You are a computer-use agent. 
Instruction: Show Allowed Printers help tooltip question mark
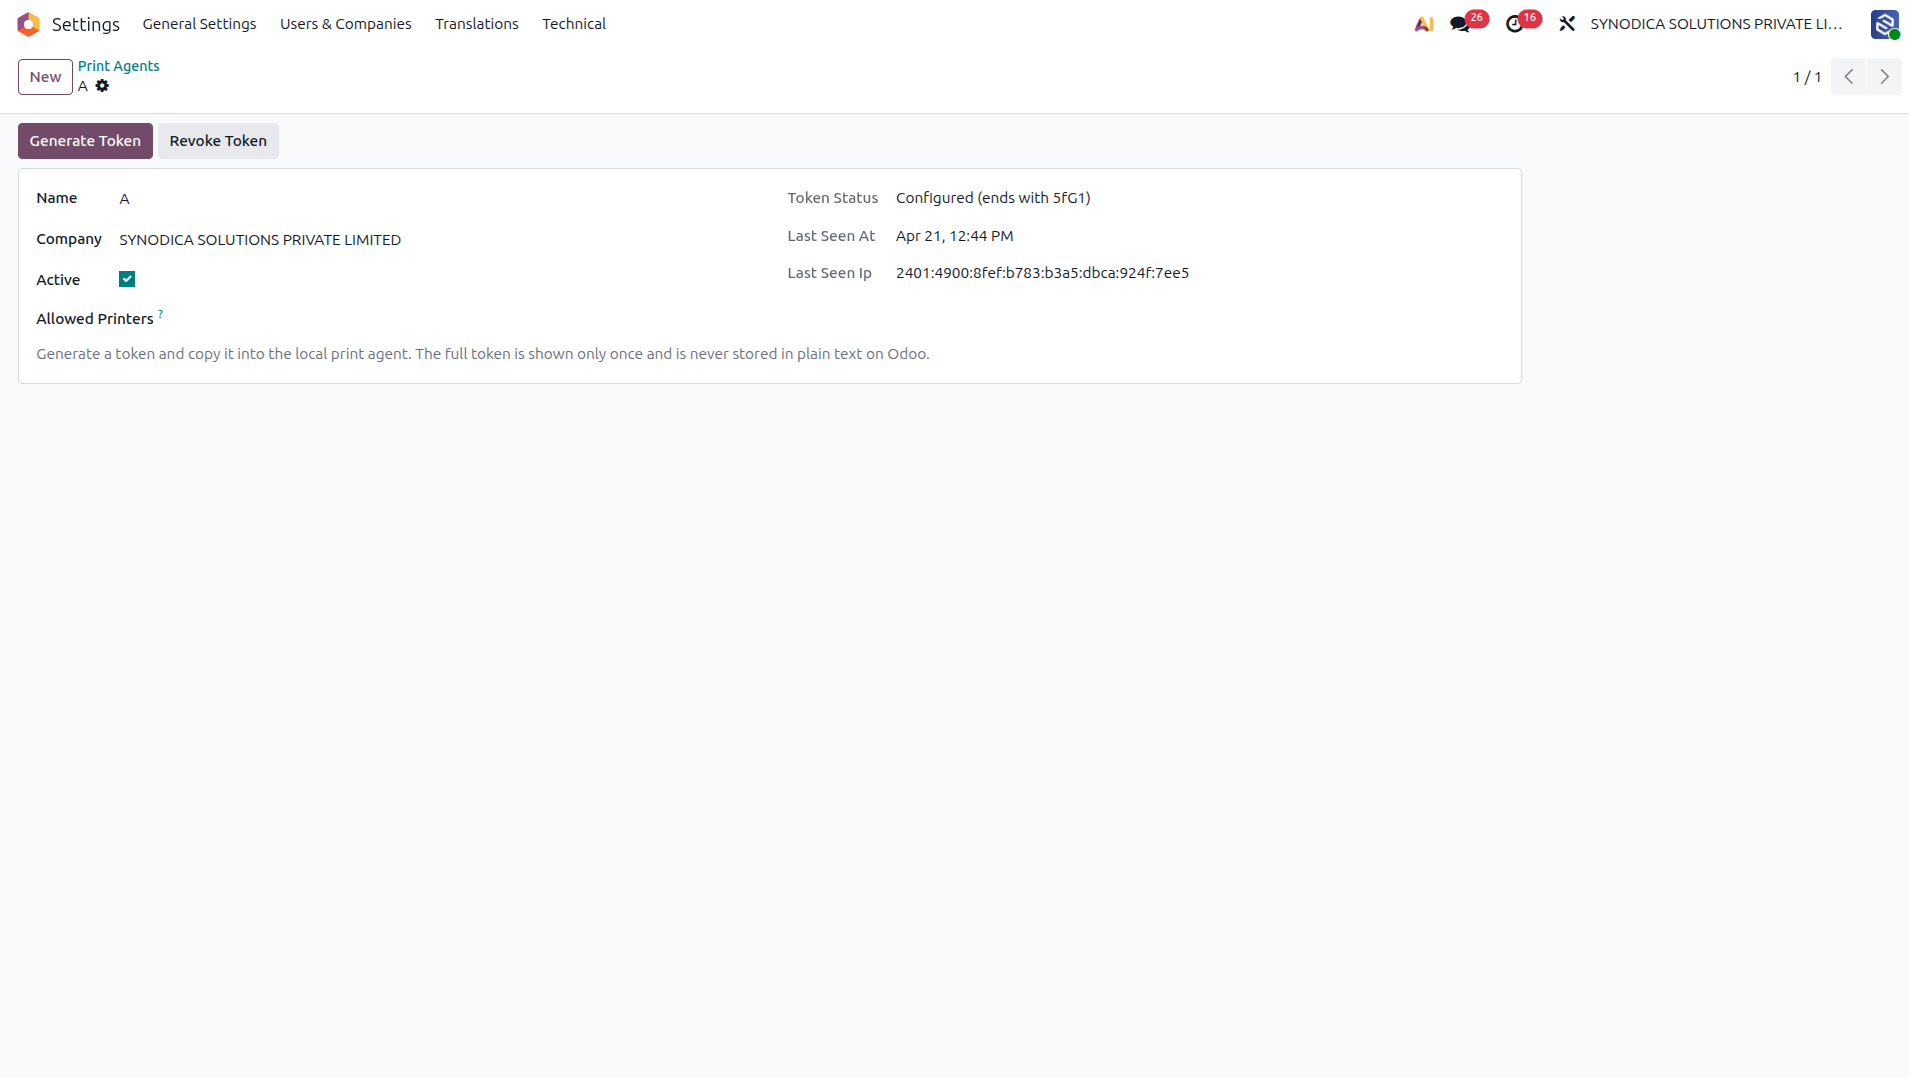click(160, 314)
